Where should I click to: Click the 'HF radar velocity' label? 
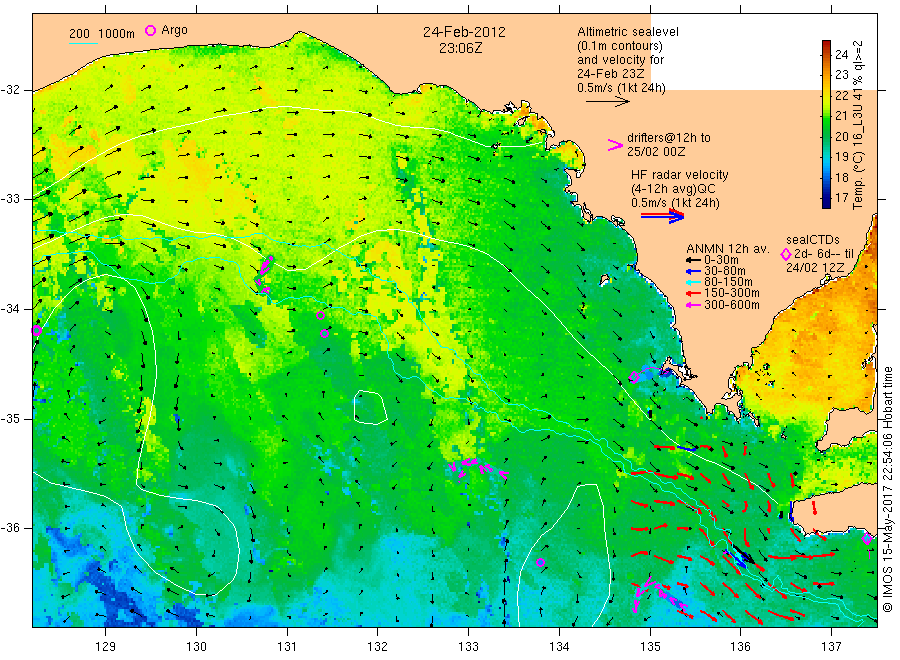[680, 174]
